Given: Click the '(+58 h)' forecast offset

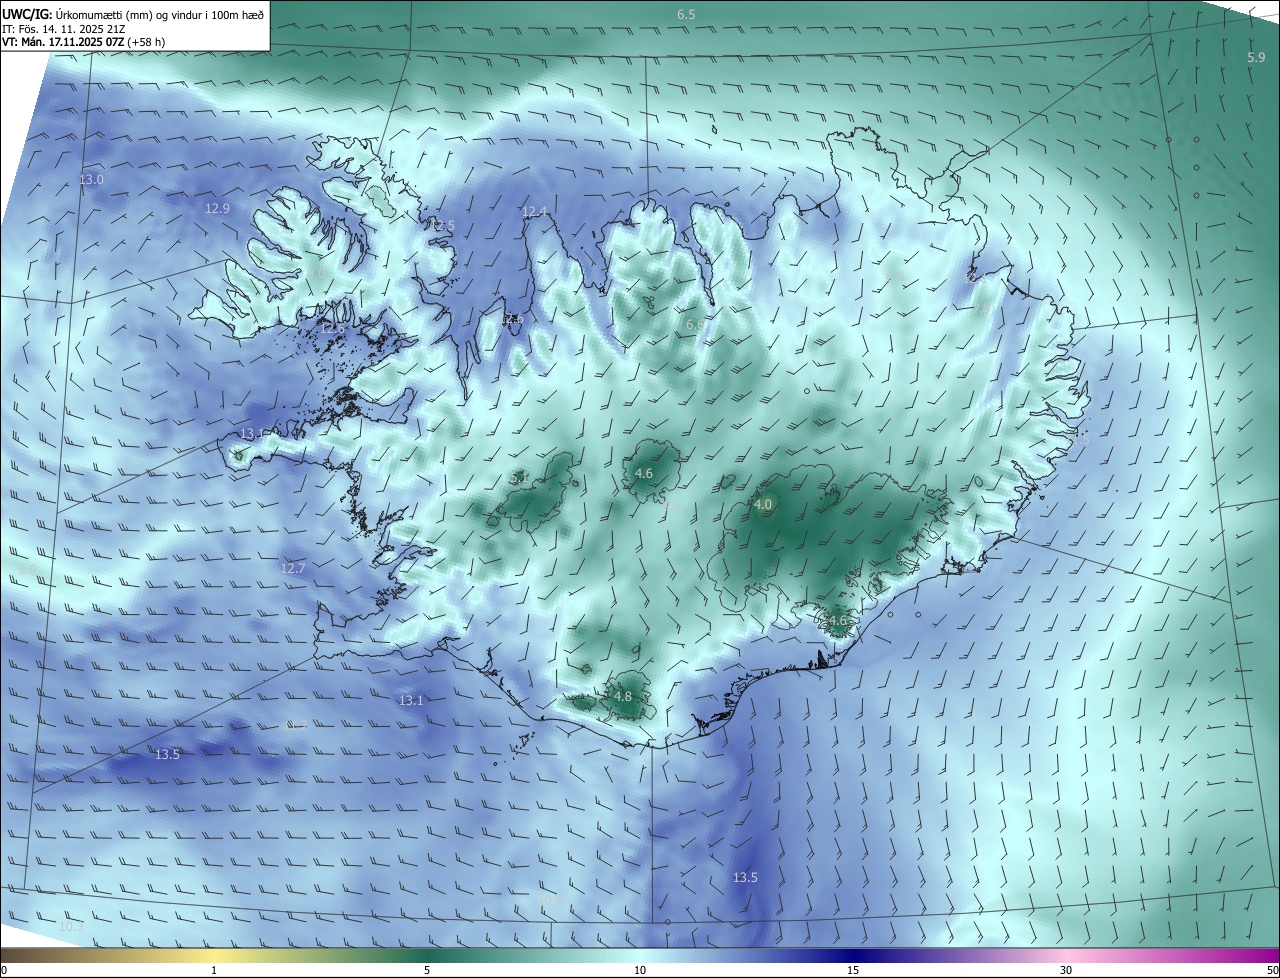Looking at the screenshot, I should (146, 42).
